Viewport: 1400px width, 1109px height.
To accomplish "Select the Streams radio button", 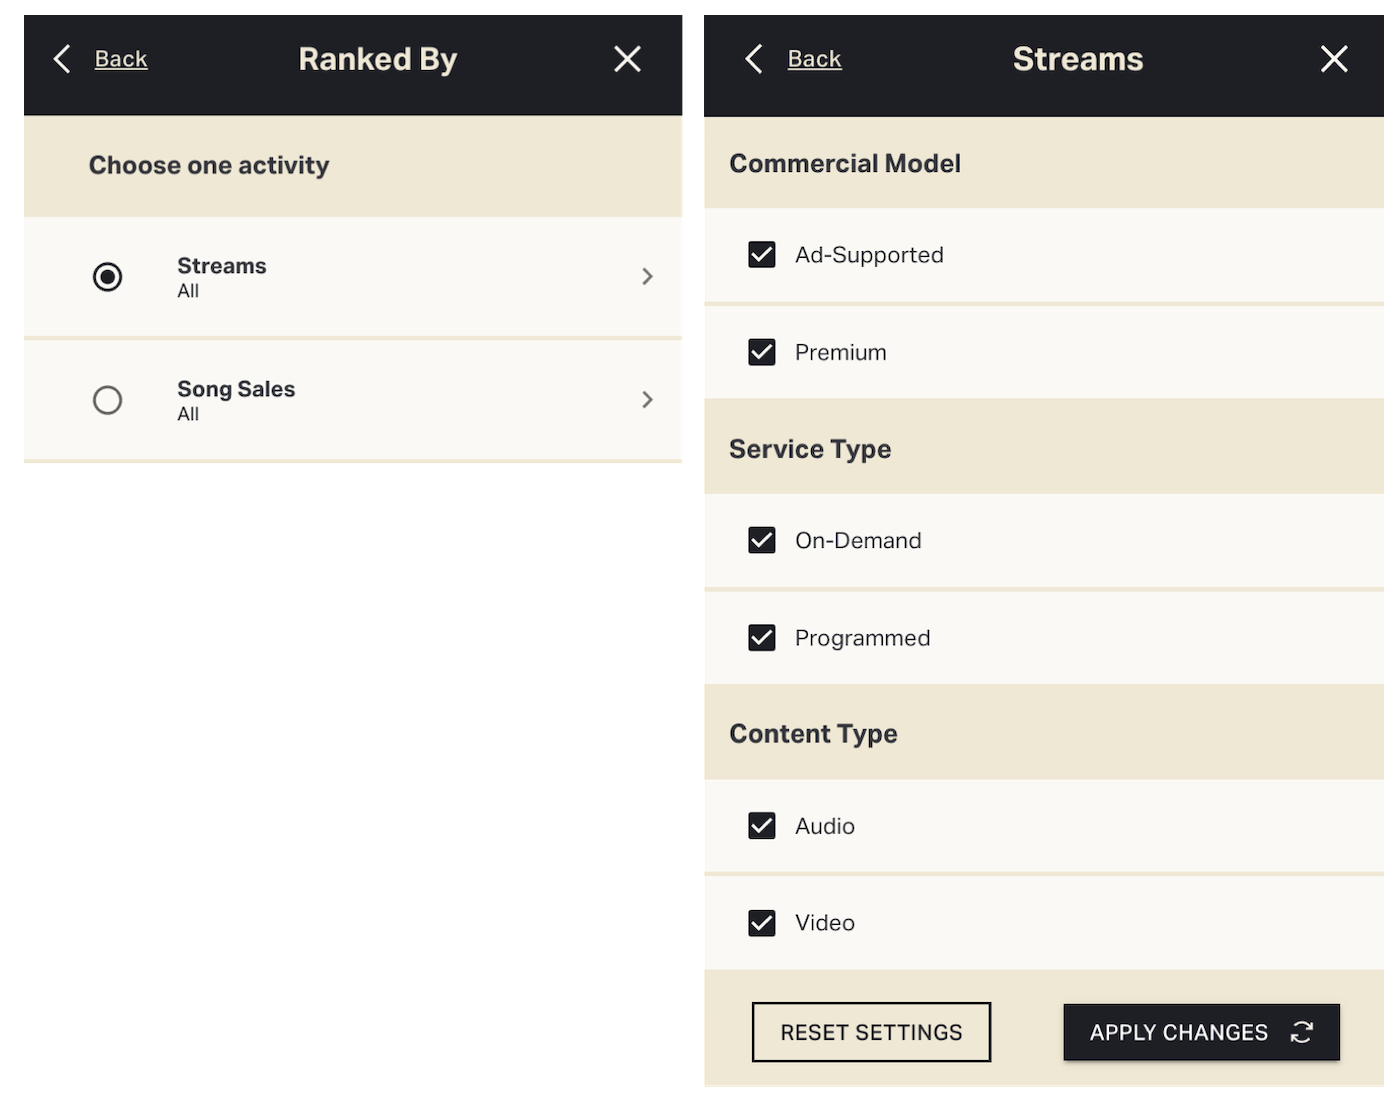I will pos(107,276).
